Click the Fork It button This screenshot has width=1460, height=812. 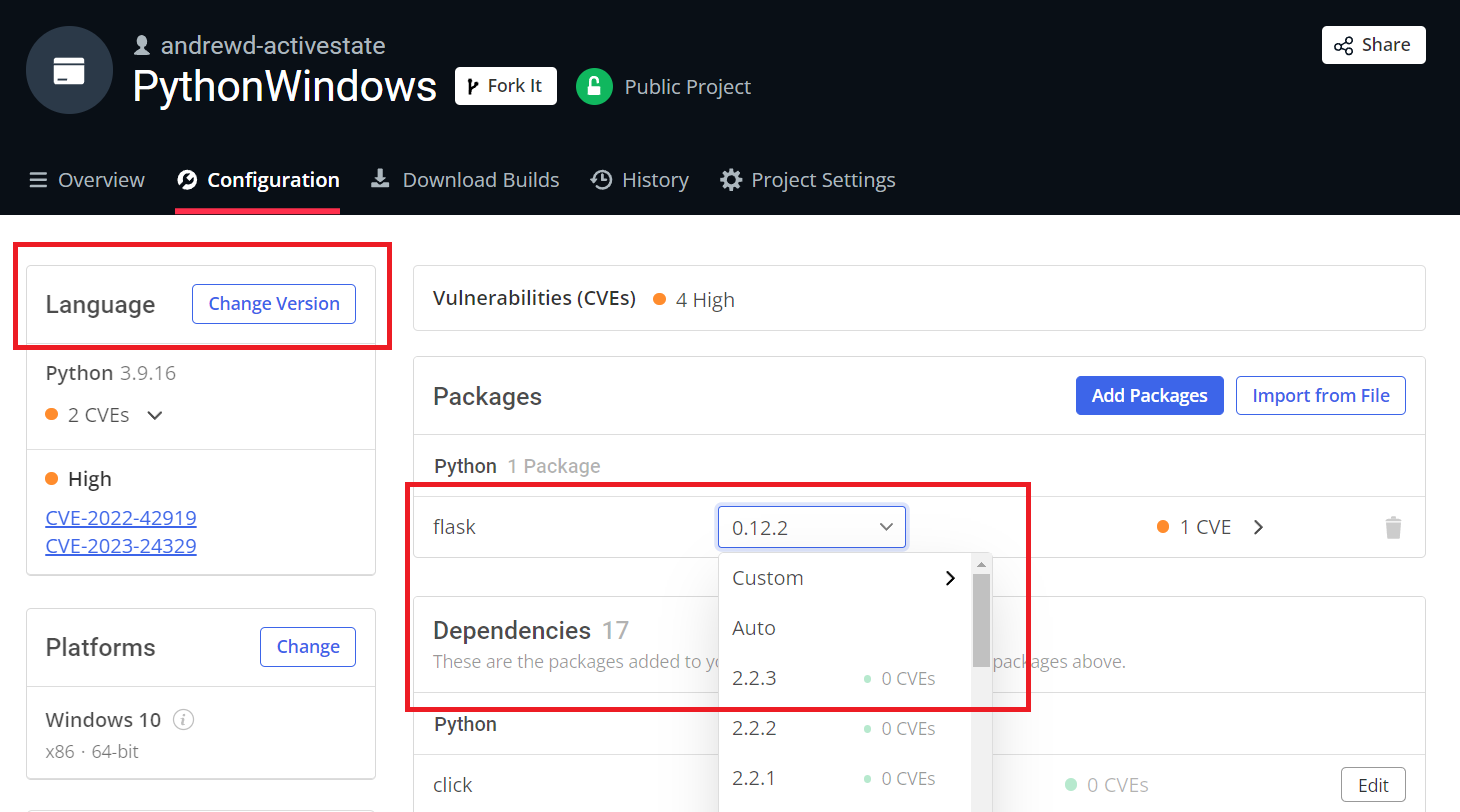pyautogui.click(x=506, y=86)
